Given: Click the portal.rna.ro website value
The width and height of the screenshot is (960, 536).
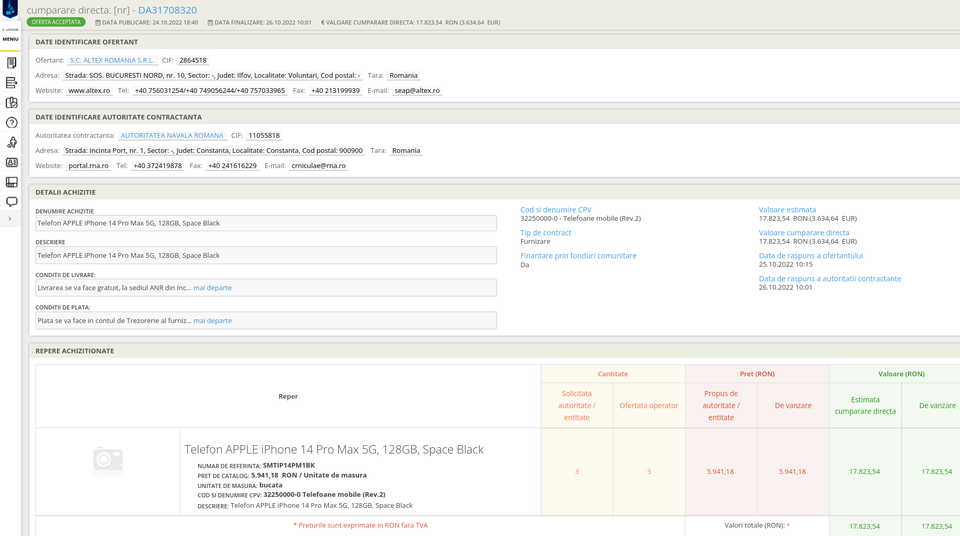Looking at the screenshot, I should 88,166.
